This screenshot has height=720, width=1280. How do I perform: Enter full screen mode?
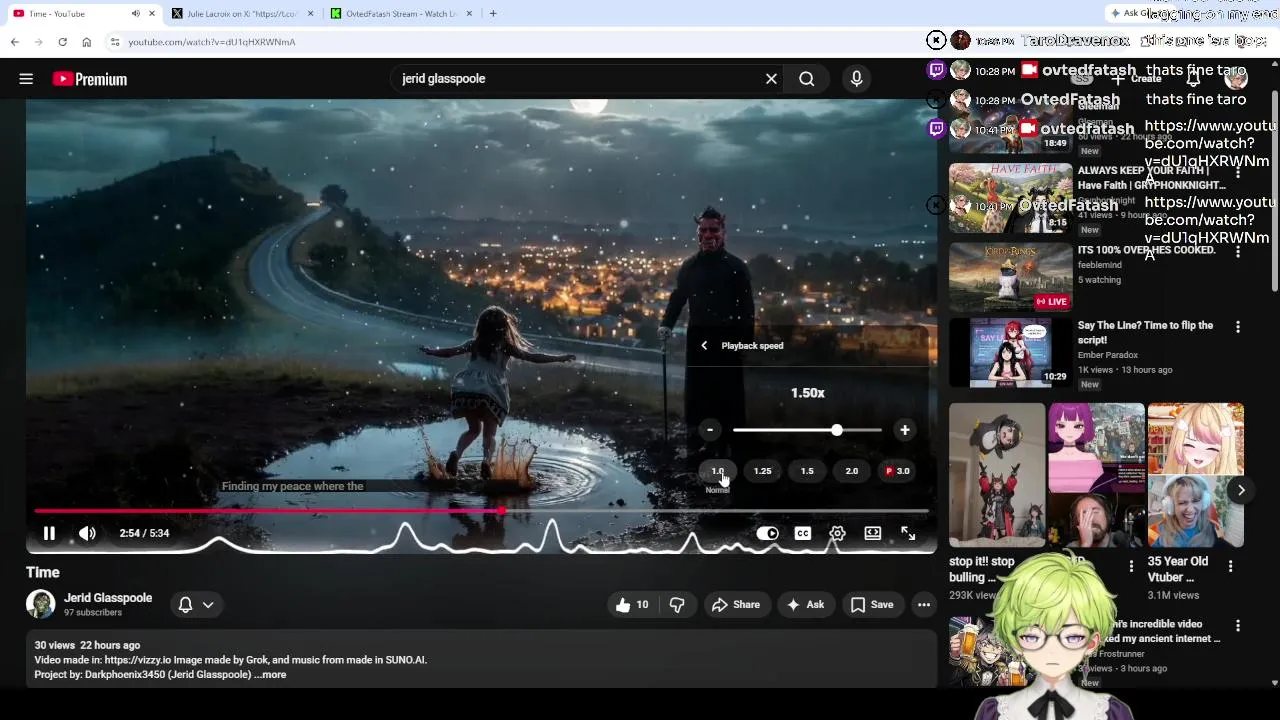[x=908, y=533]
